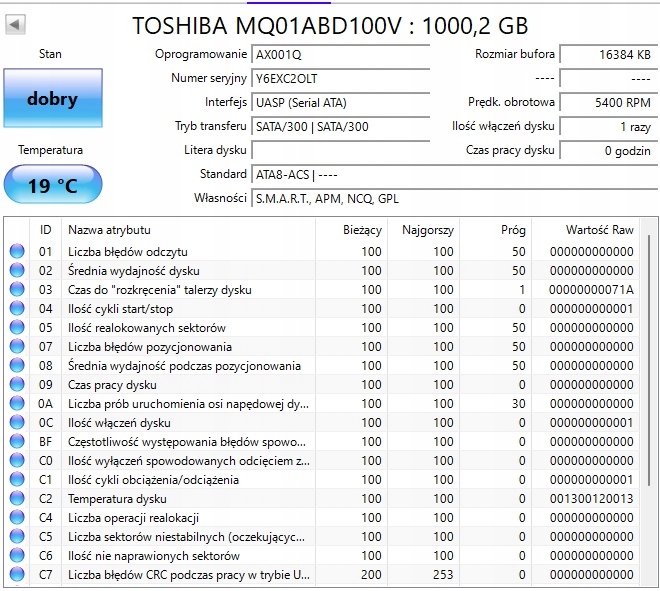Click status orb for 'Liczba operacji realokacji'
This screenshot has height=591, width=660.
pos(17,518)
